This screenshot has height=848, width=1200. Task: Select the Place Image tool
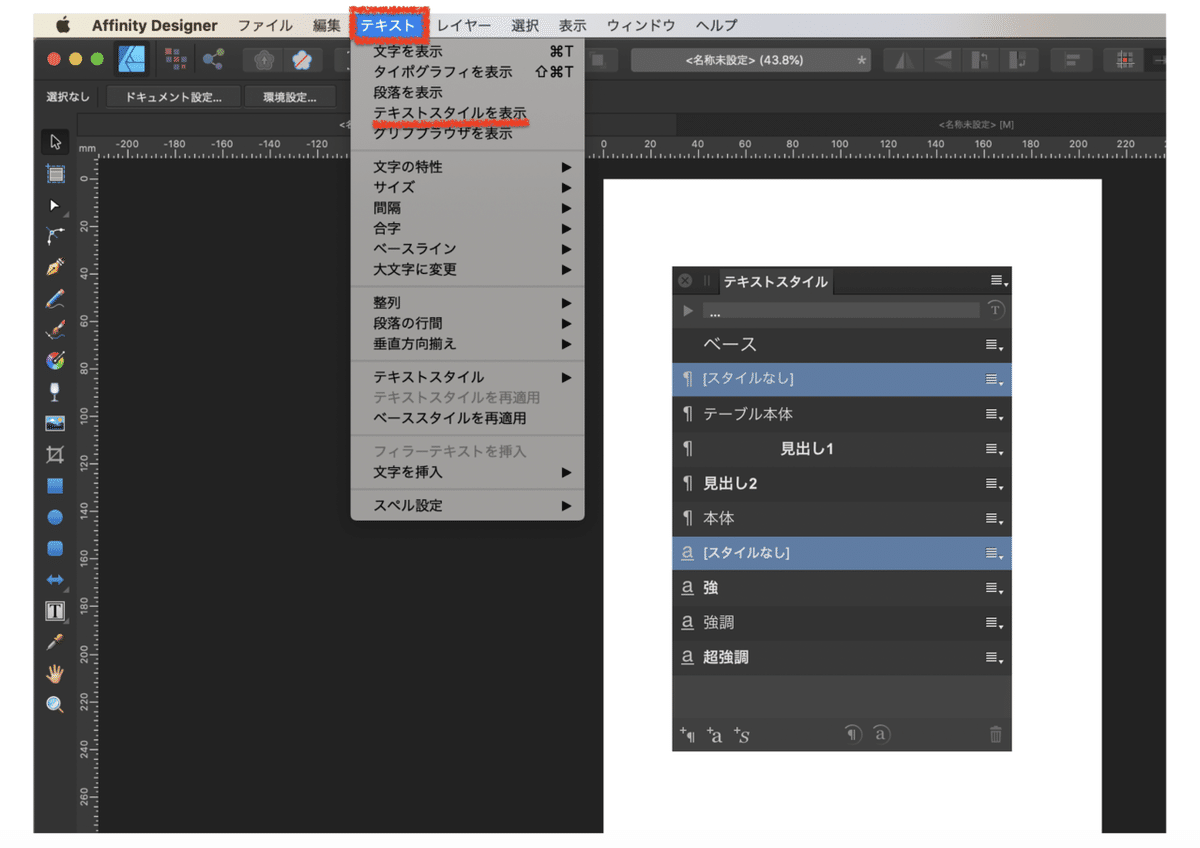(x=55, y=423)
